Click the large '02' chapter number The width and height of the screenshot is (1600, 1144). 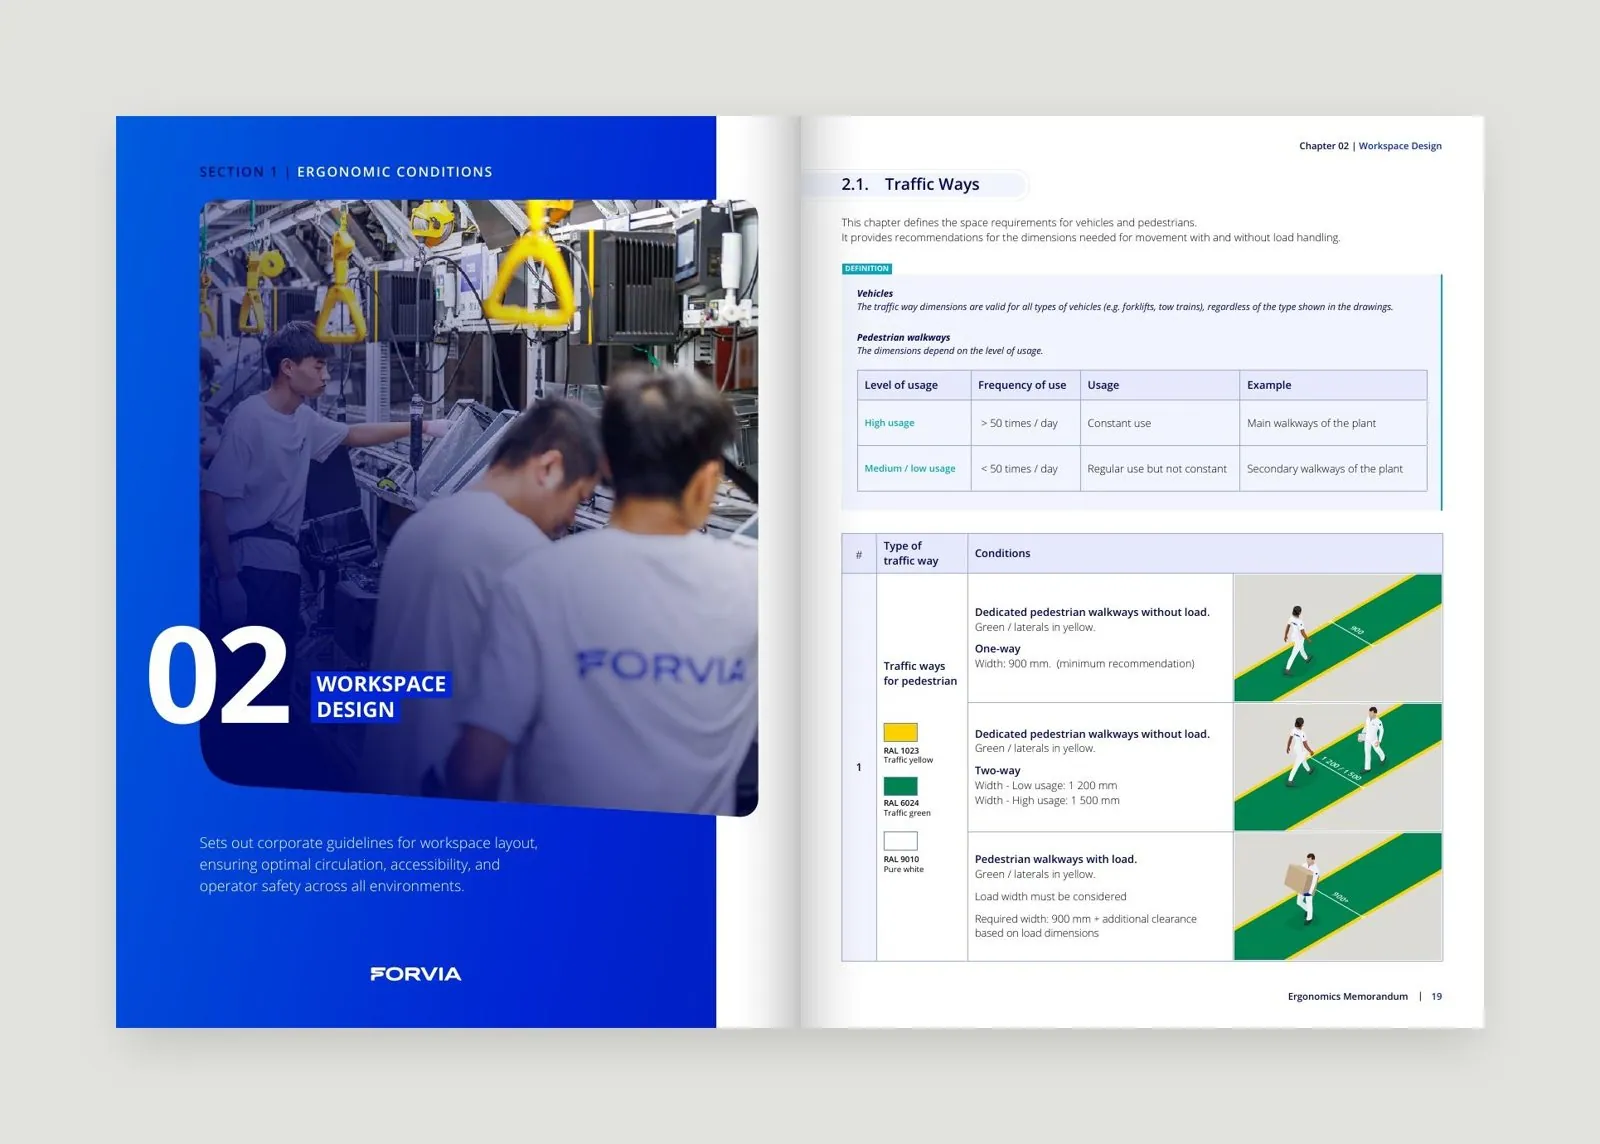(x=218, y=675)
